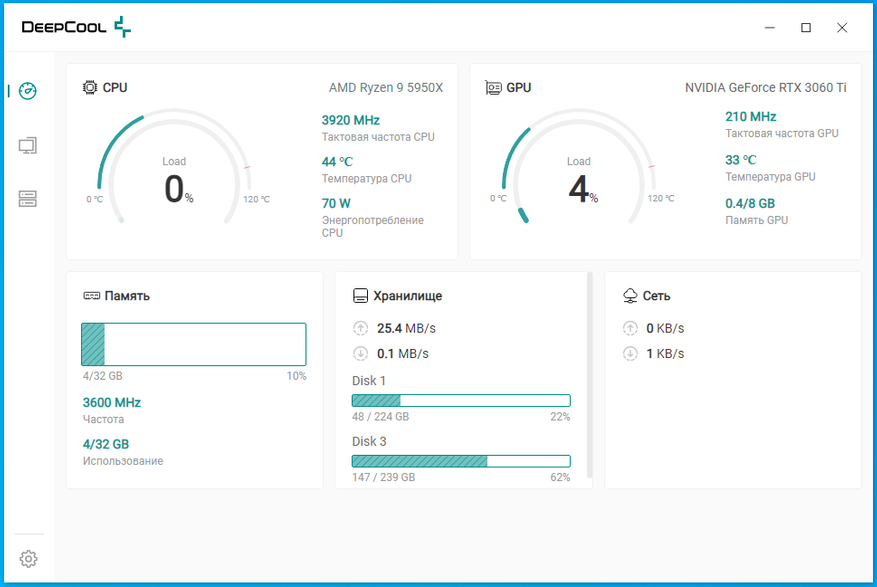Click the Температура GPU label
This screenshot has height=587, width=877.
click(770, 177)
